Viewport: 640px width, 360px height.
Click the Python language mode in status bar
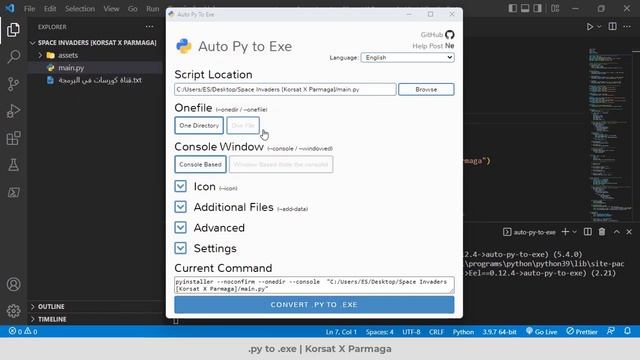click(463, 332)
